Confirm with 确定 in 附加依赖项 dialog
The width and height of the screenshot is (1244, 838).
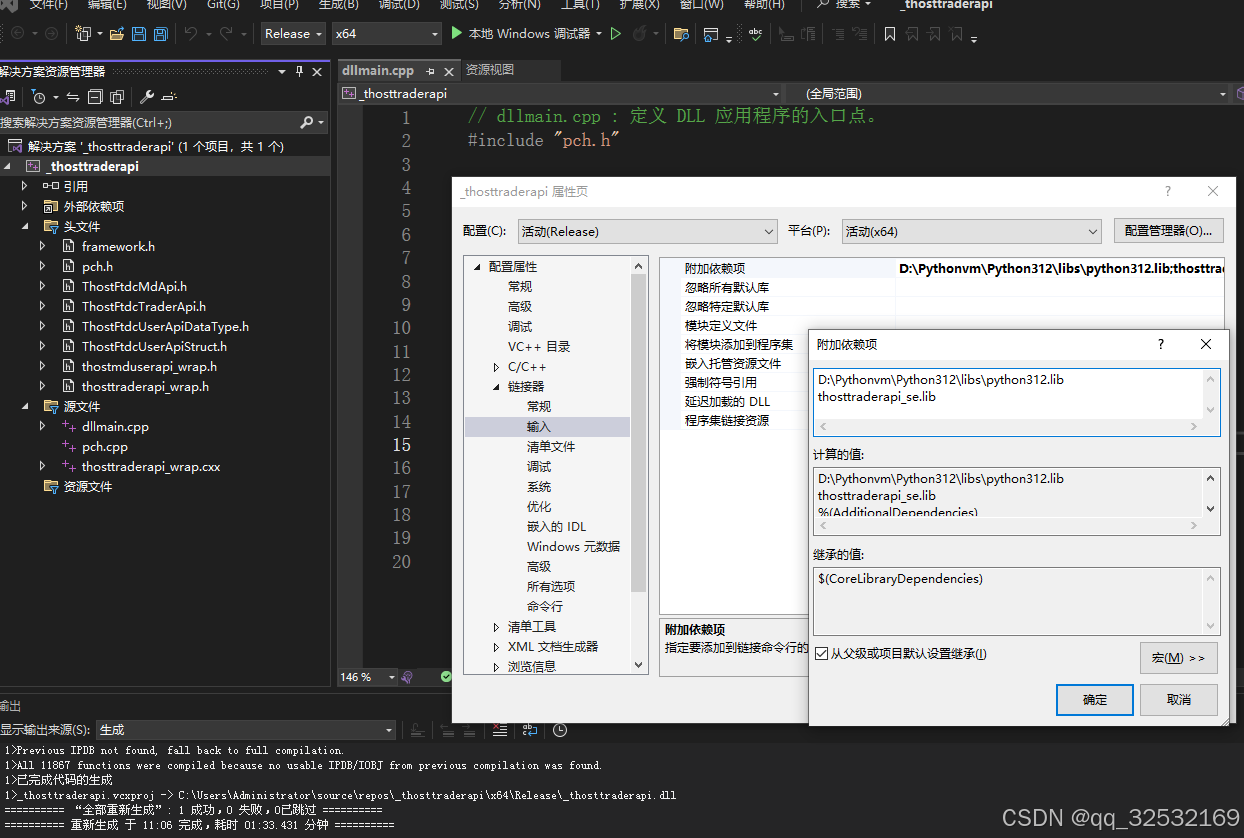point(1094,700)
